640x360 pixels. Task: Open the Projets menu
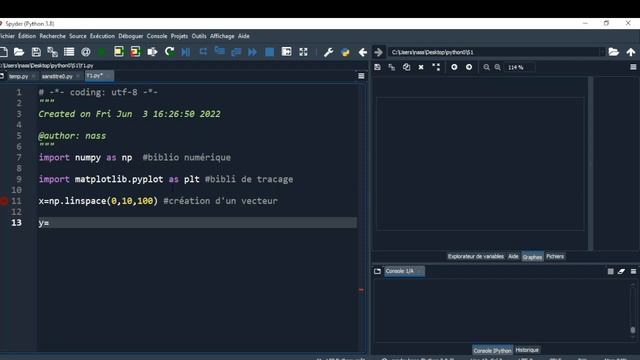tap(179, 36)
